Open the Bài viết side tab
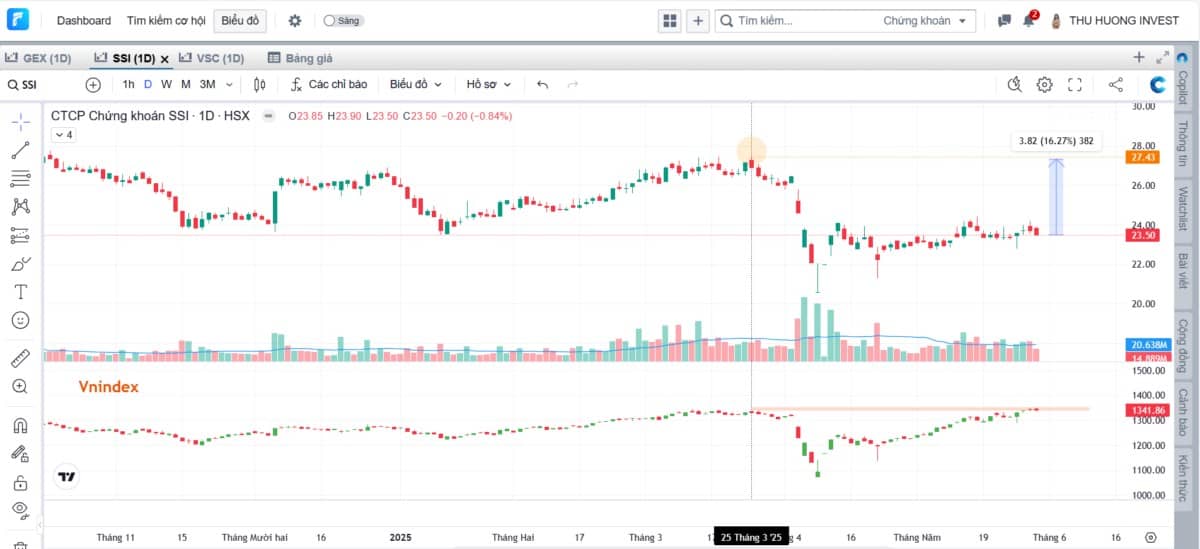 pos(1183,272)
